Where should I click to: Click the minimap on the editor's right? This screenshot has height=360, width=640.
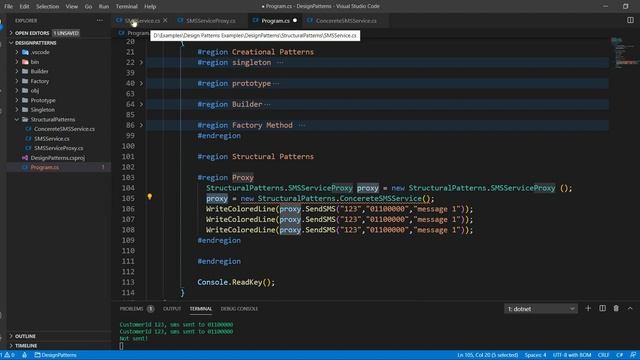[x=624, y=53]
